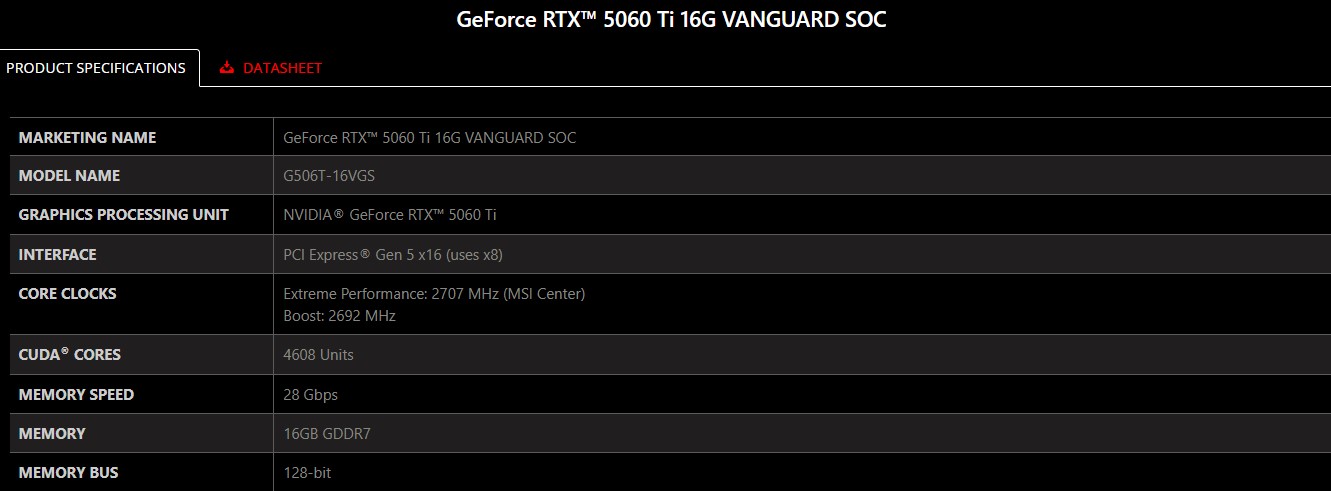
Task: Click the Extreme Performance 2707 MHz line
Action: click(434, 294)
